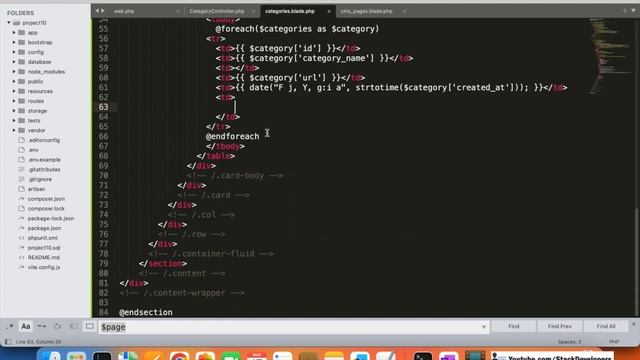The width and height of the screenshot is (640, 360).
Task: Click the .gitattributes file icon
Action: tap(22, 169)
